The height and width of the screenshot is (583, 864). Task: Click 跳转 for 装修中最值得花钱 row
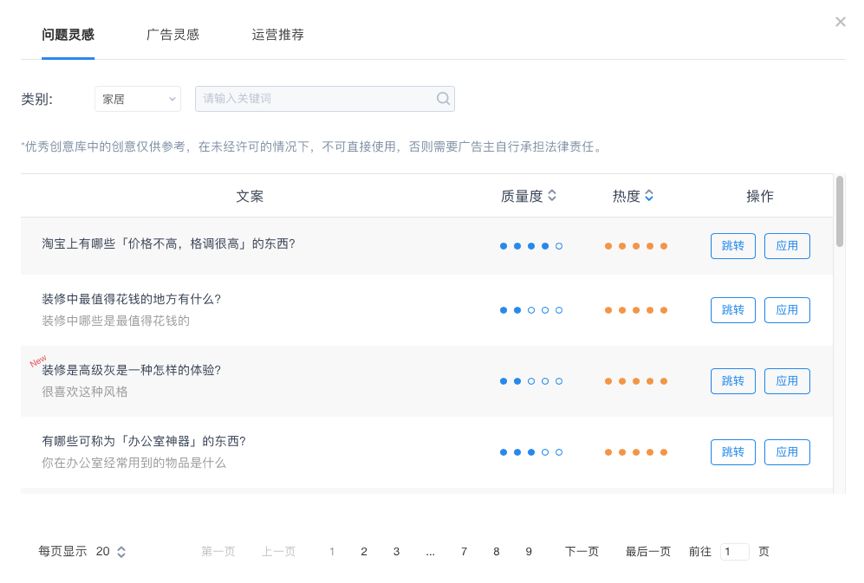point(733,310)
